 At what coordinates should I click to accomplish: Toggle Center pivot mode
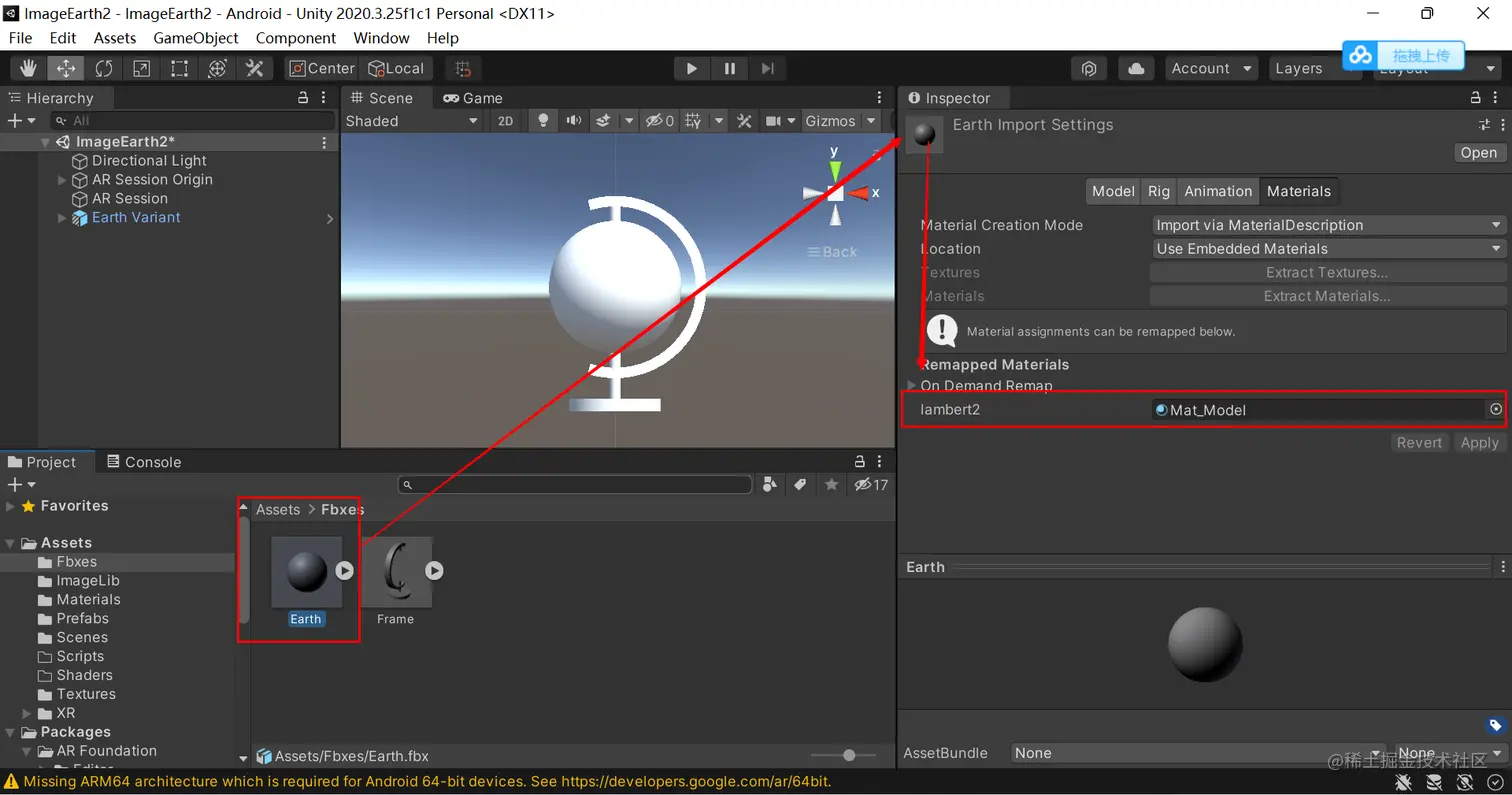click(322, 68)
